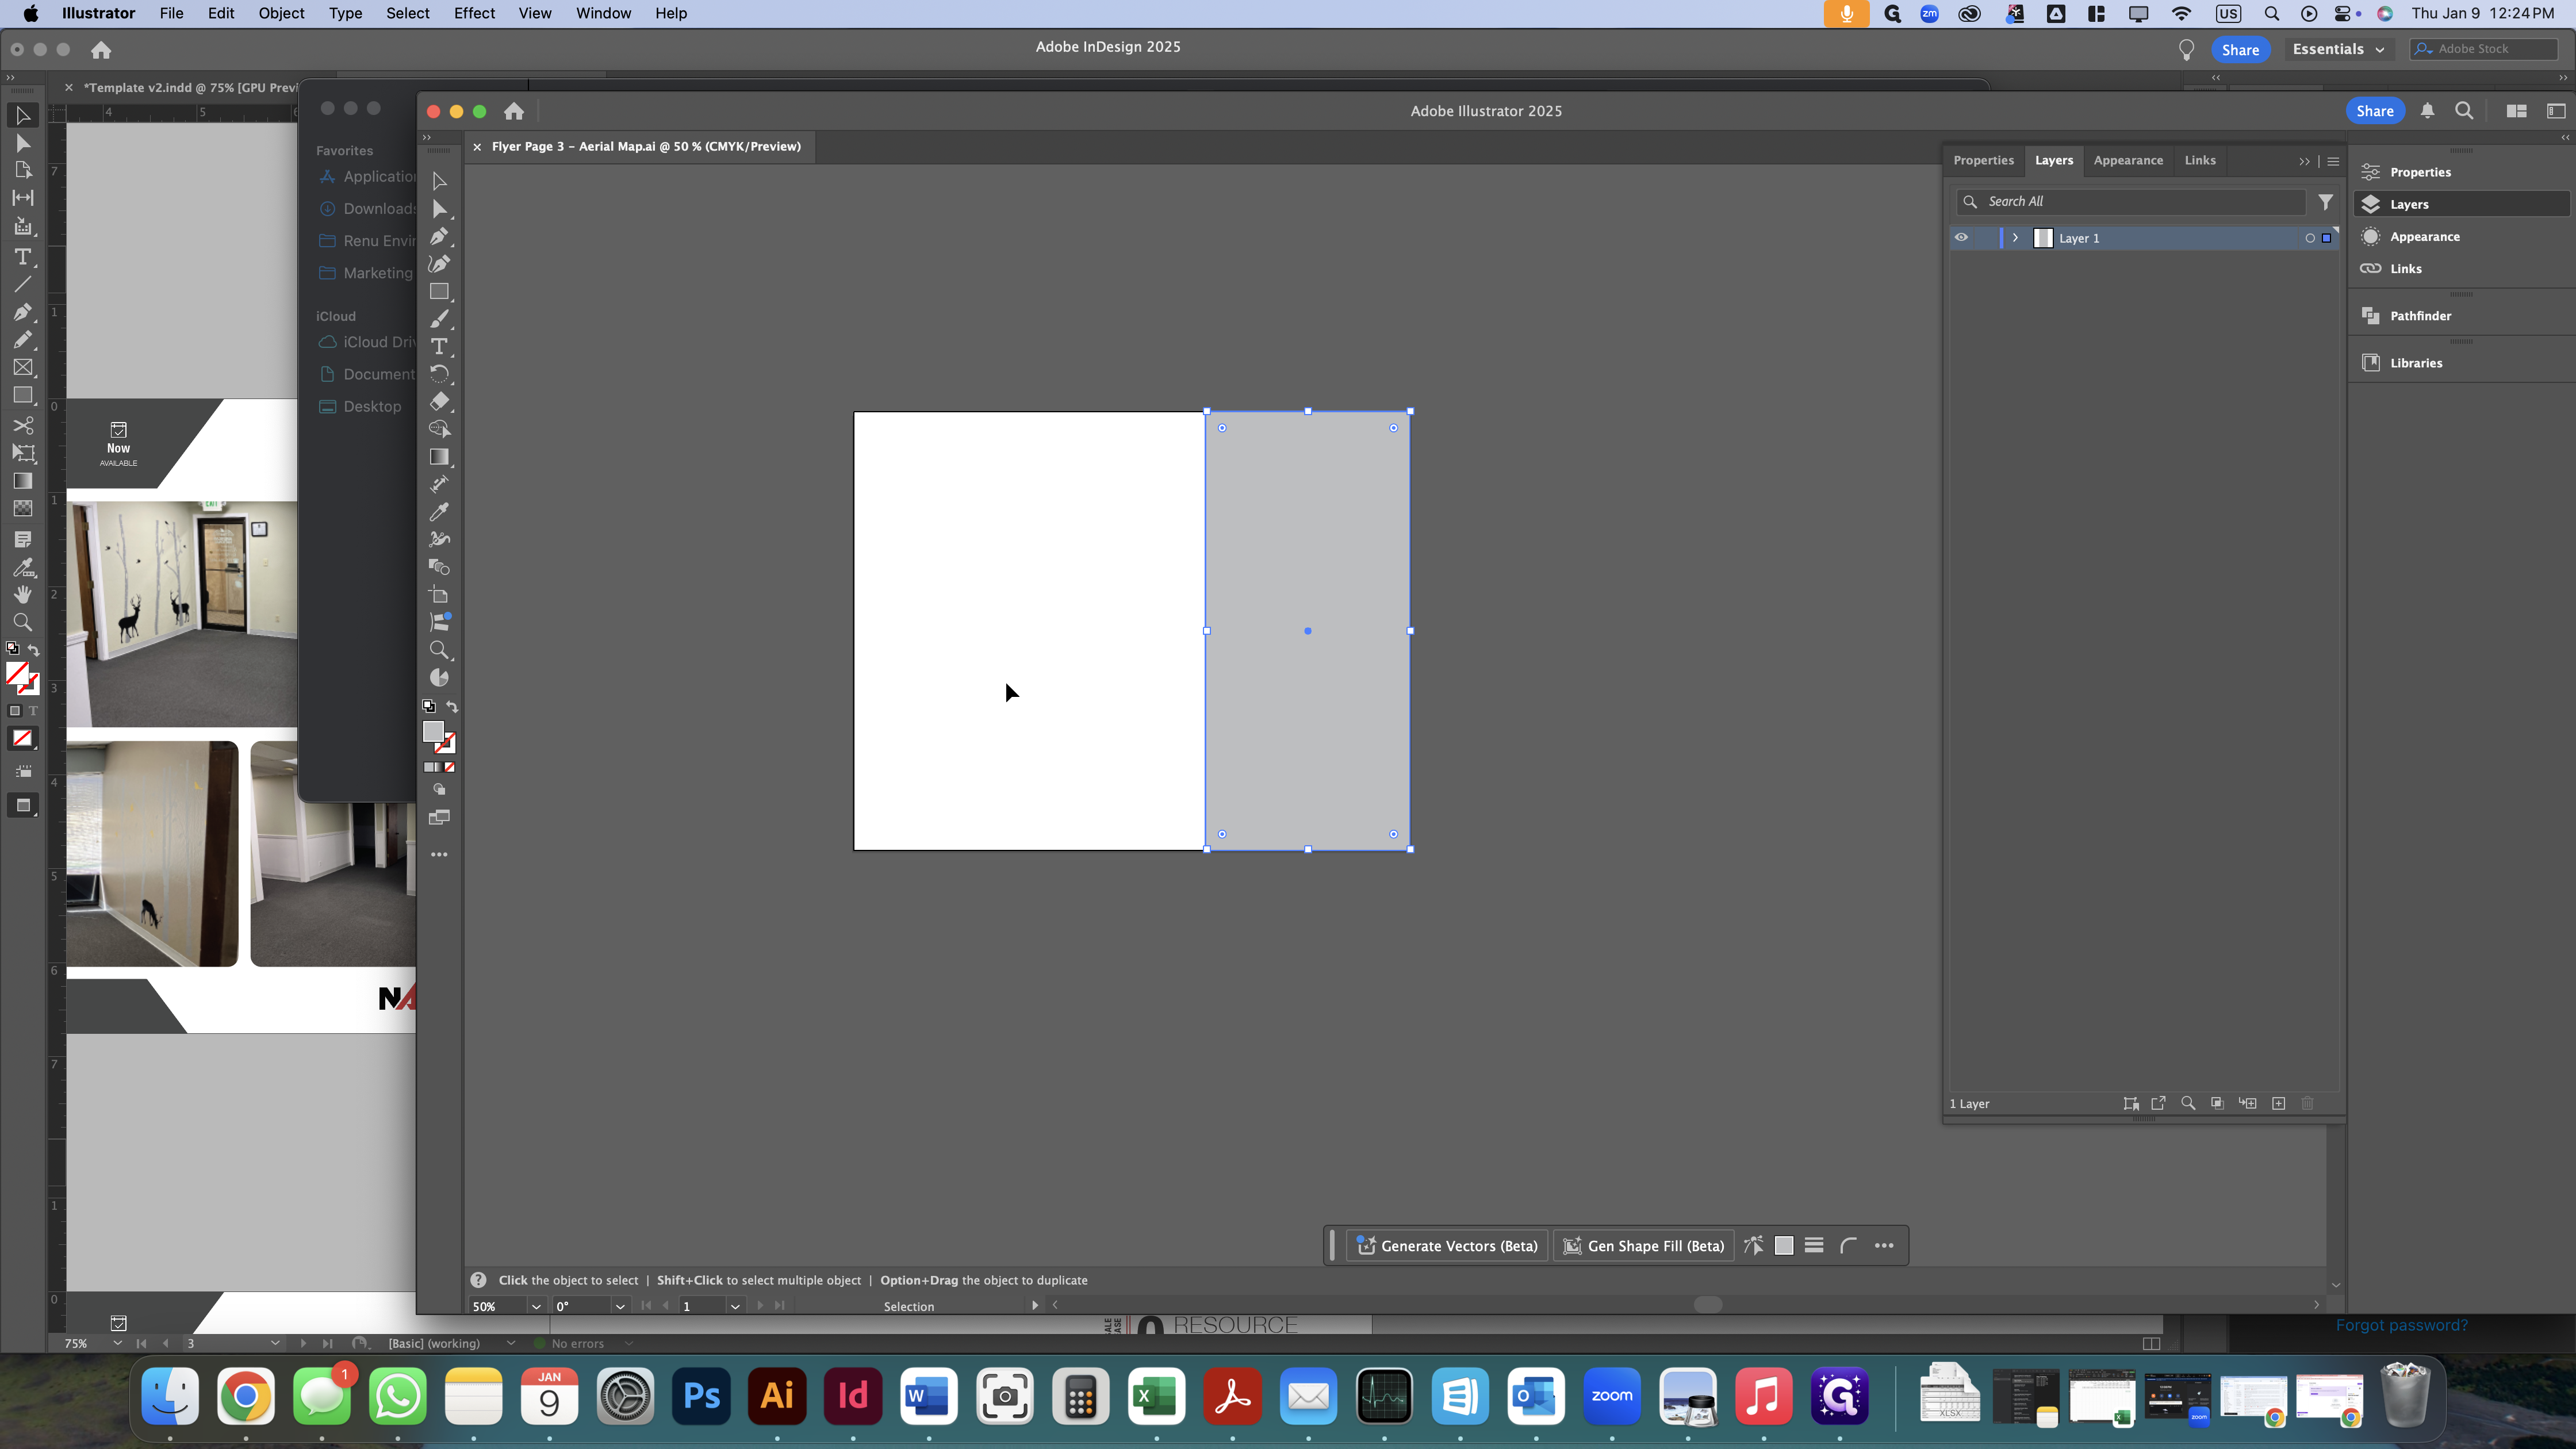This screenshot has width=2576, height=1449.
Task: Select the Rectangle tool in Illustrator
Action: click(x=439, y=291)
